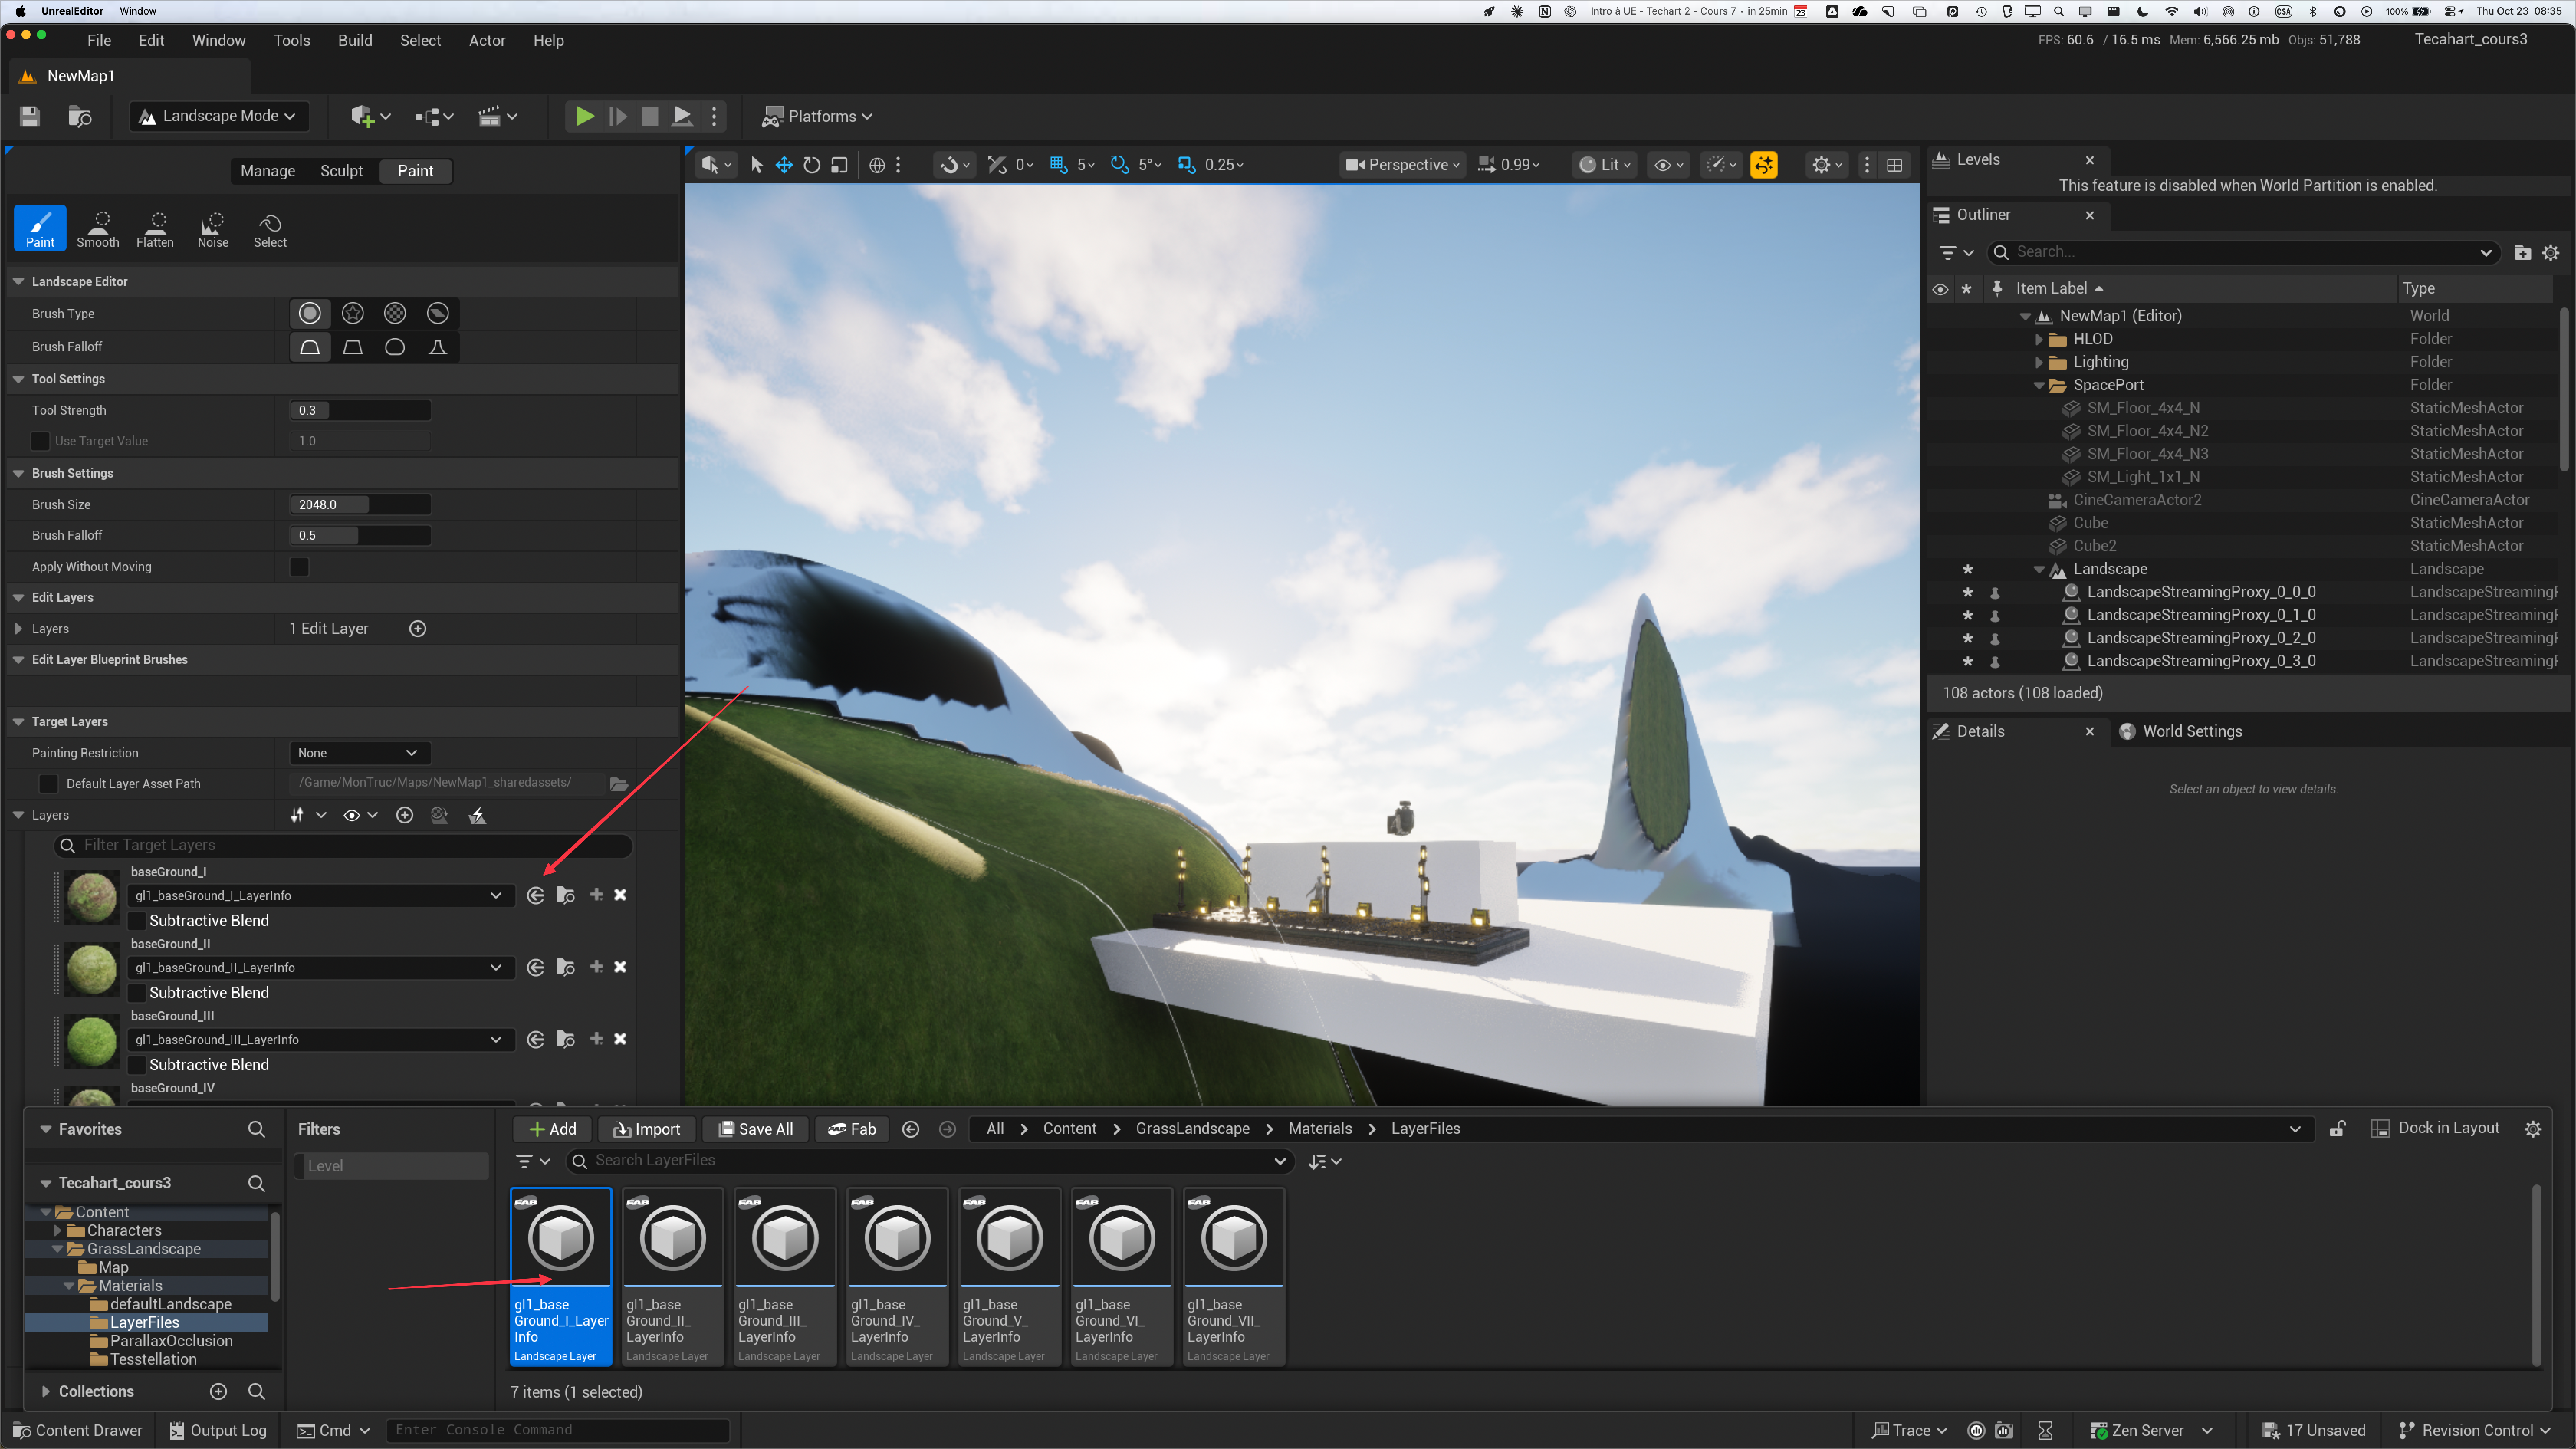Viewport: 2576px width, 1449px height.
Task: Select the Flatten landscape tool
Action: [155, 228]
